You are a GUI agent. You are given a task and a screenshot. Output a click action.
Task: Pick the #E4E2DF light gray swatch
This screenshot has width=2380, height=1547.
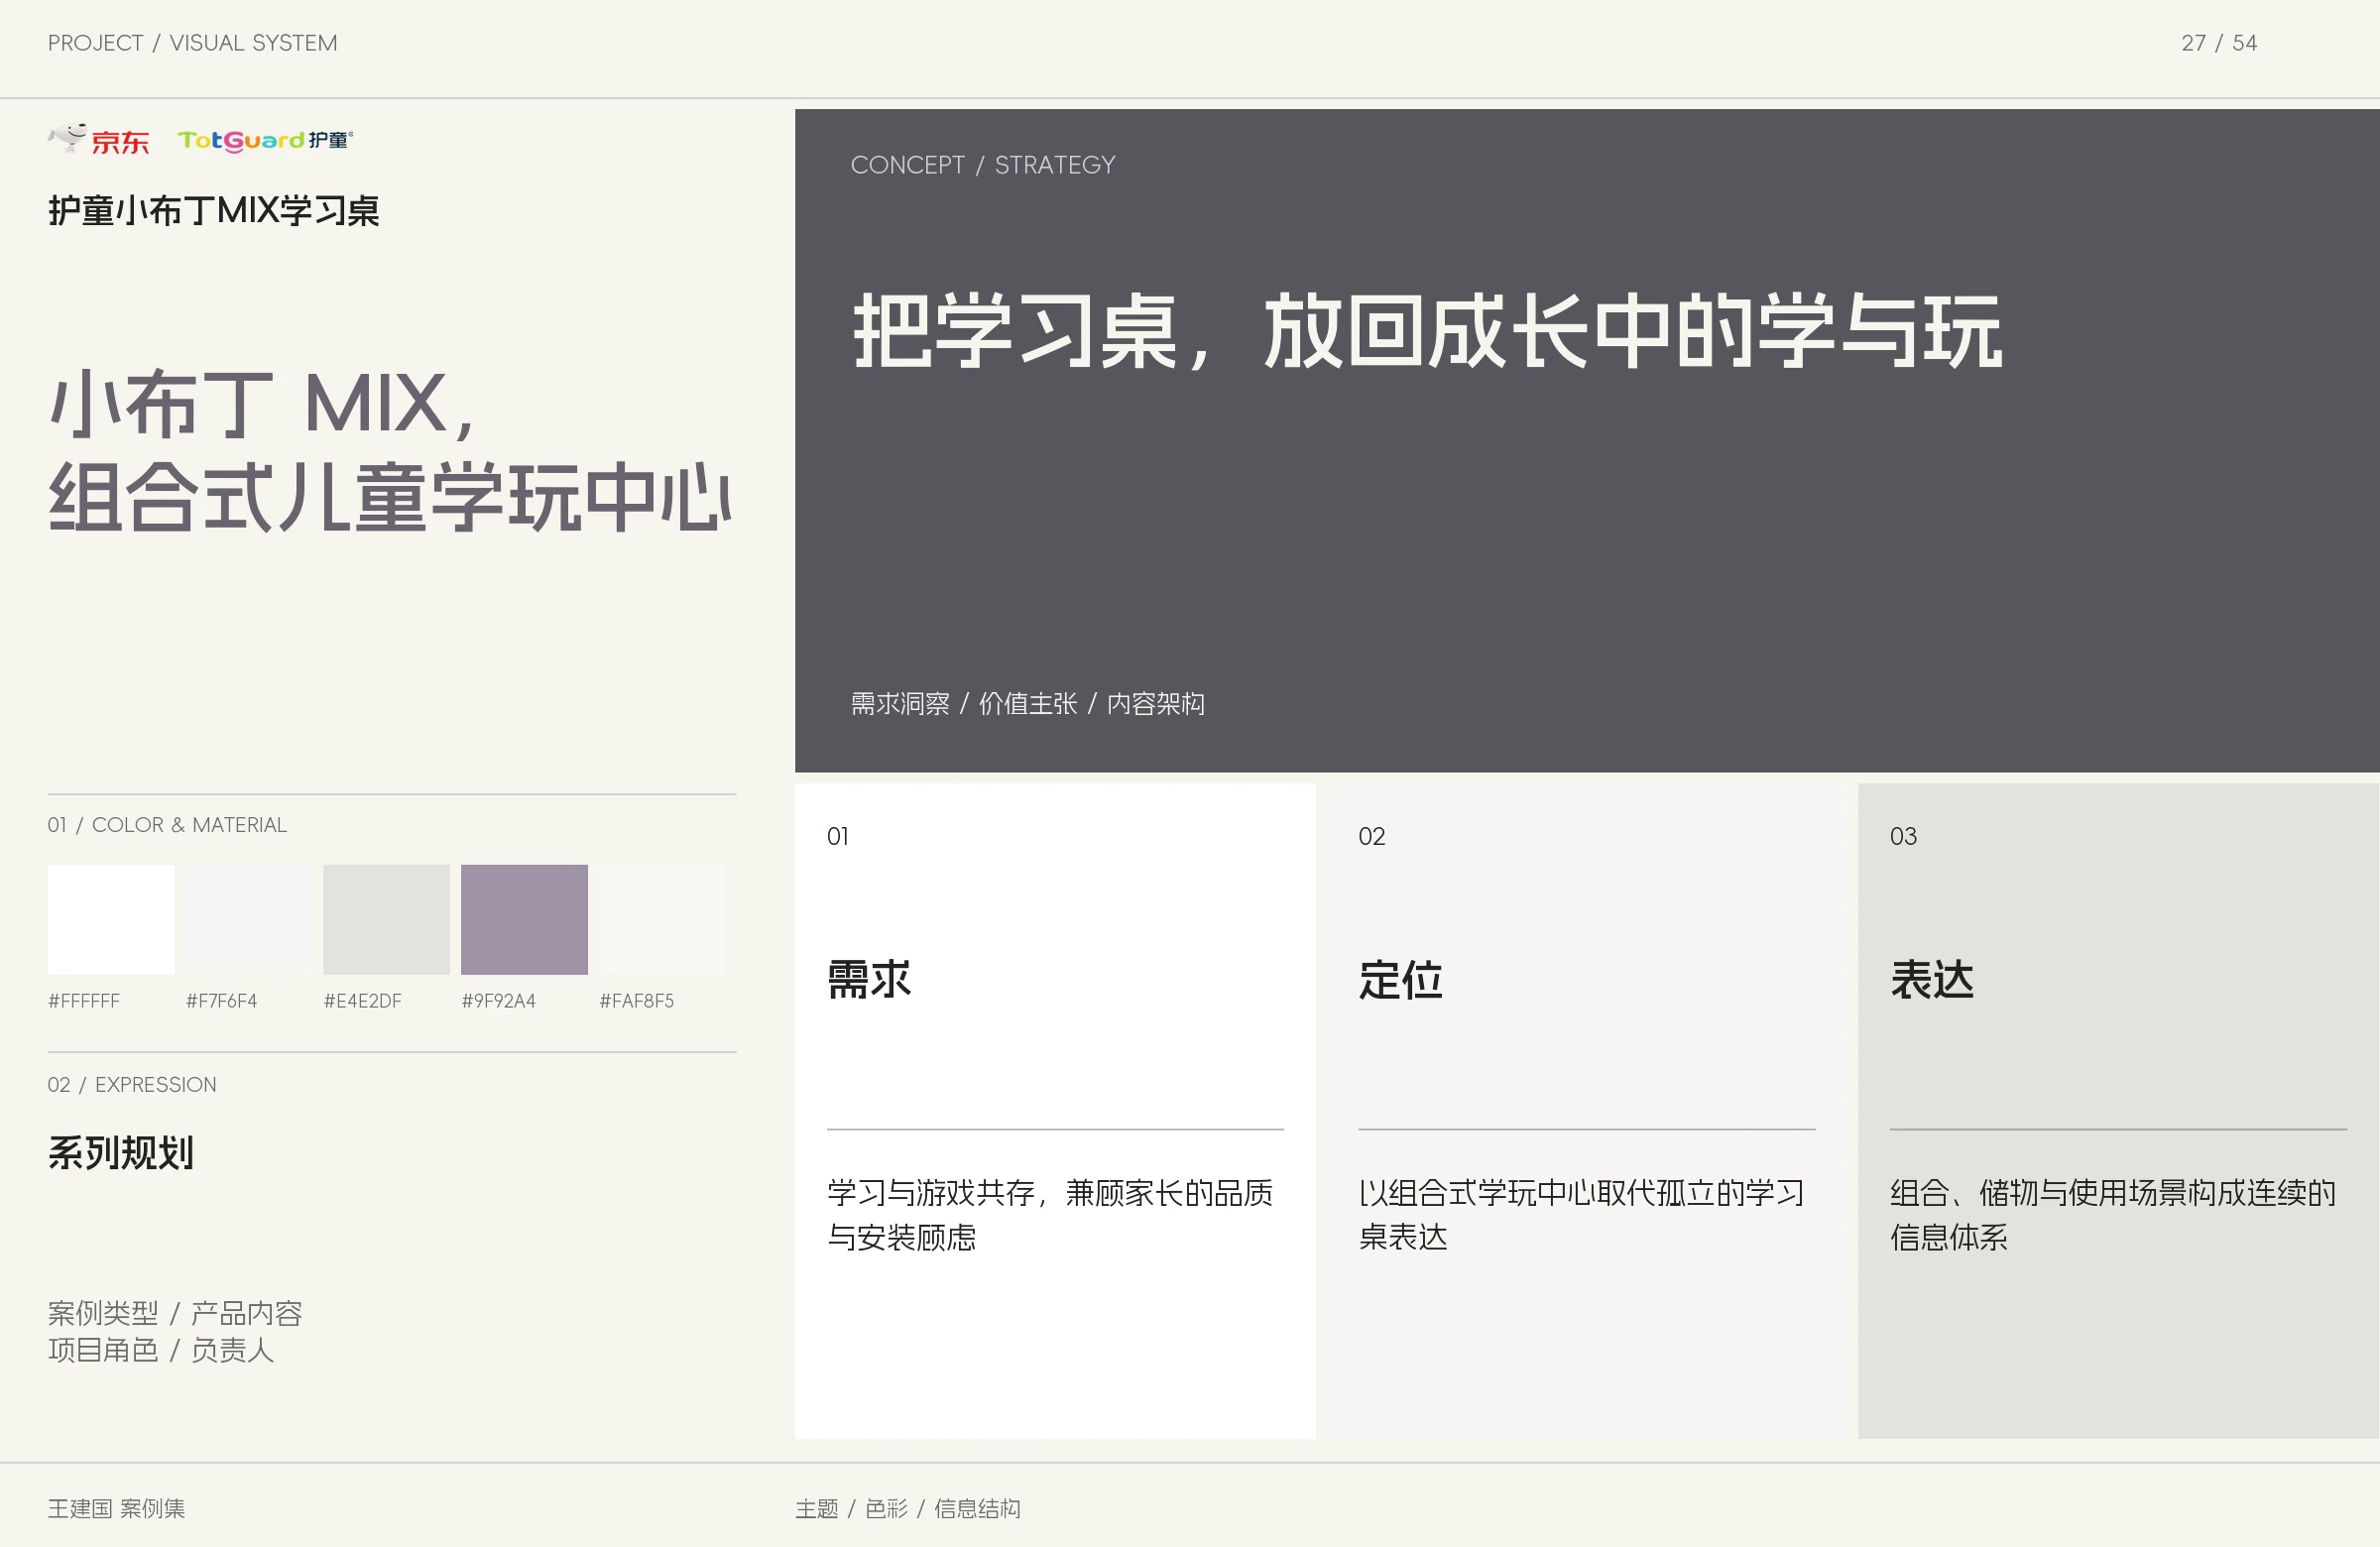coord(386,919)
